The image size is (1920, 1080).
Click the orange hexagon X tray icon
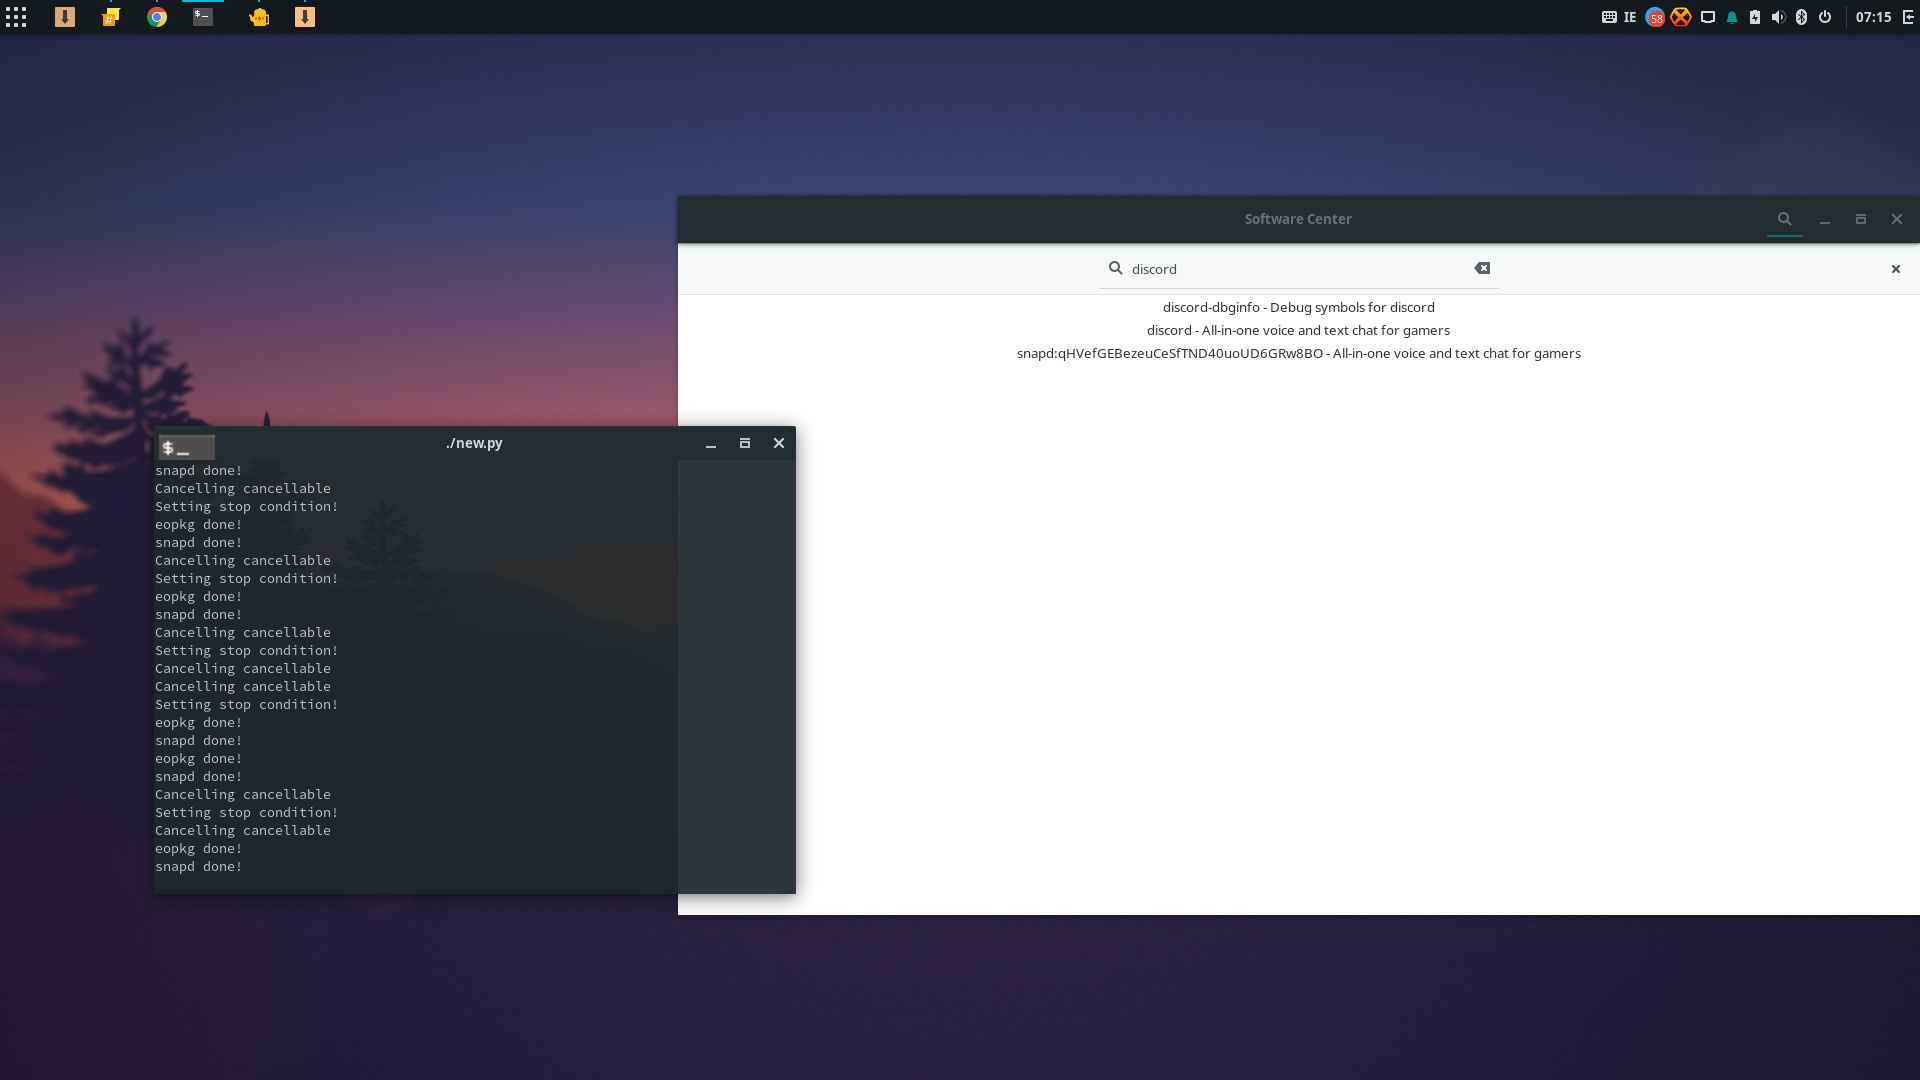tap(1681, 17)
